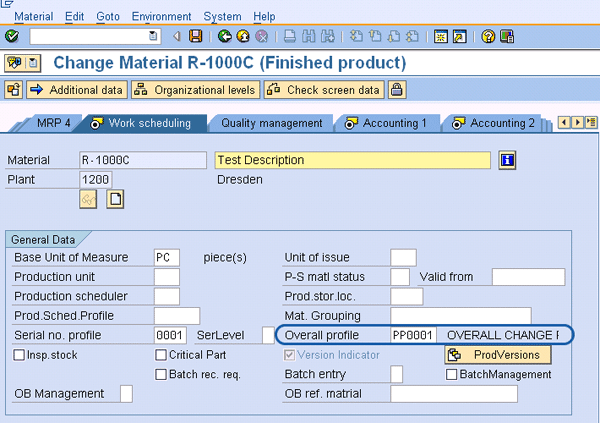Open ProdVersions button

click(x=497, y=355)
